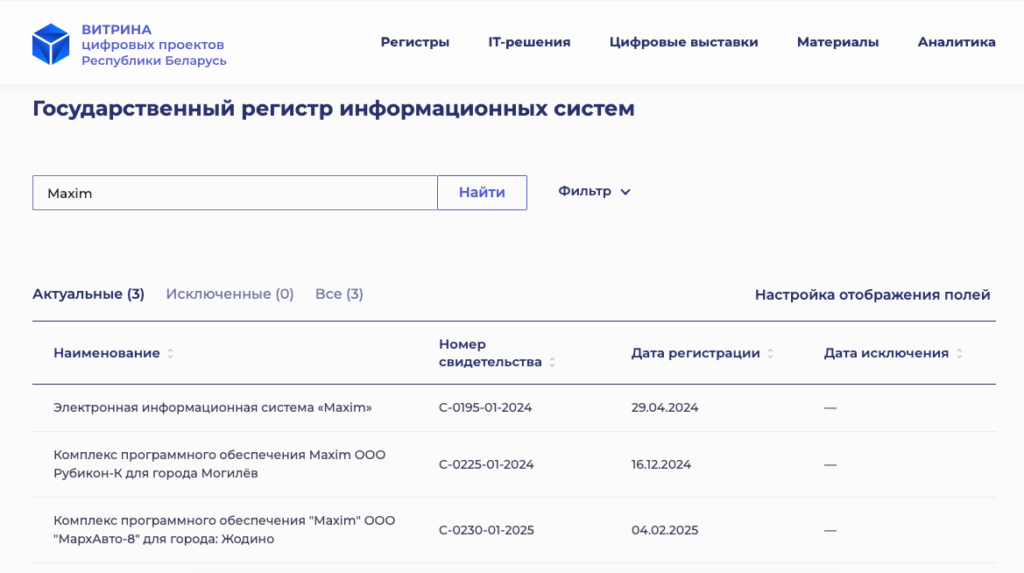Expand the Фильтр dropdown
The height and width of the screenshot is (573, 1024).
point(594,191)
